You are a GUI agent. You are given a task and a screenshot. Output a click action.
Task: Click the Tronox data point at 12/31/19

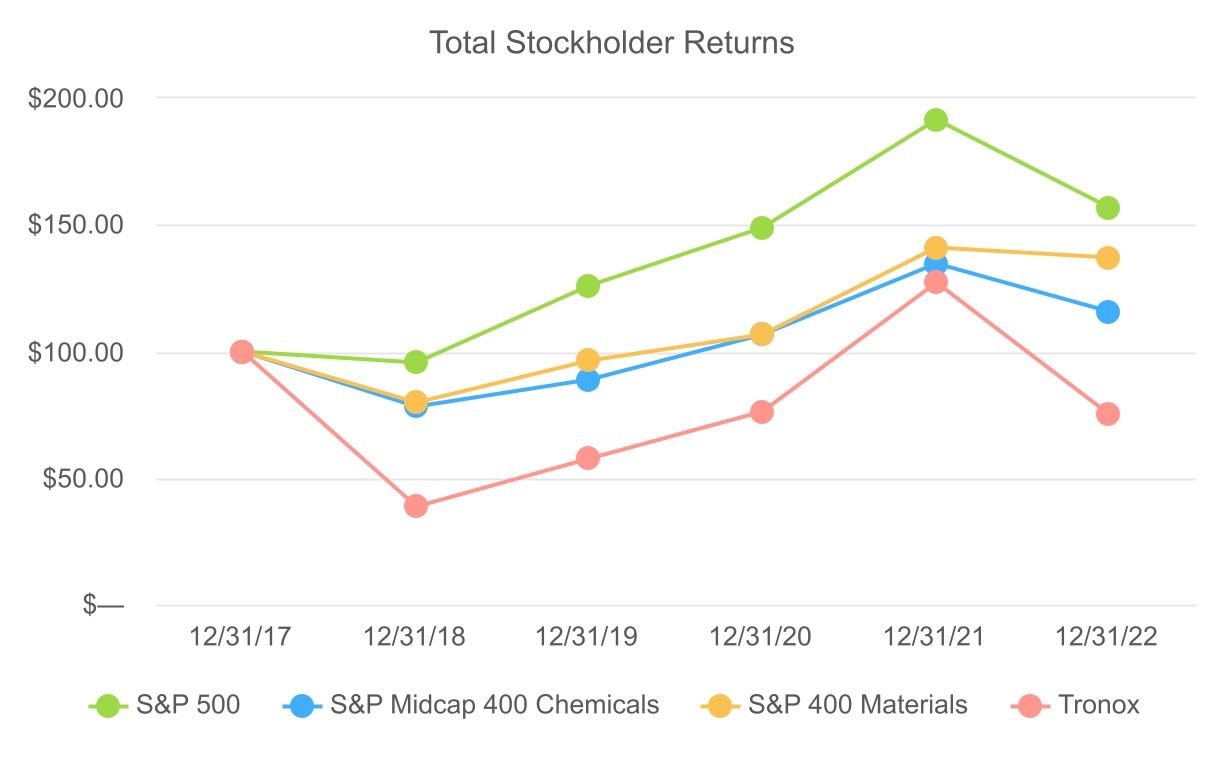click(x=588, y=458)
